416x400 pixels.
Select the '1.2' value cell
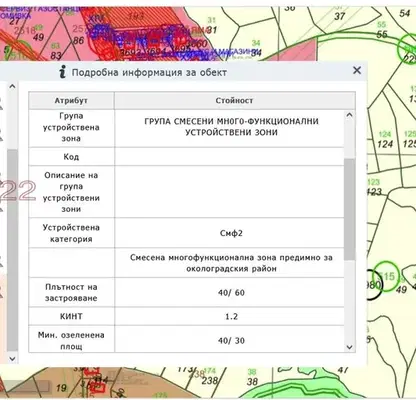coord(230,316)
